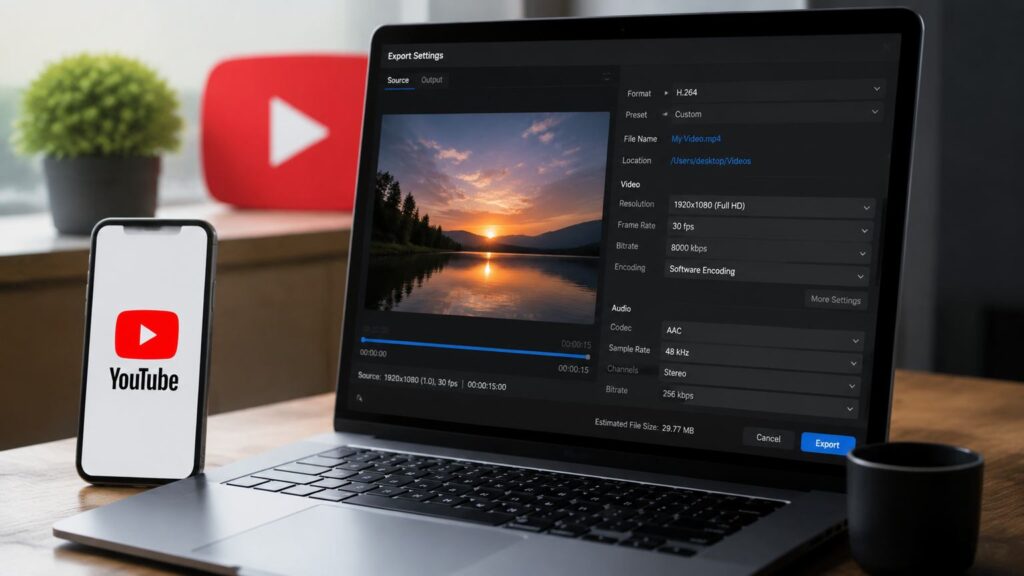Viewport: 1024px width, 576px height.
Task: Click the My Video.mp4 file name link
Action: pos(696,138)
